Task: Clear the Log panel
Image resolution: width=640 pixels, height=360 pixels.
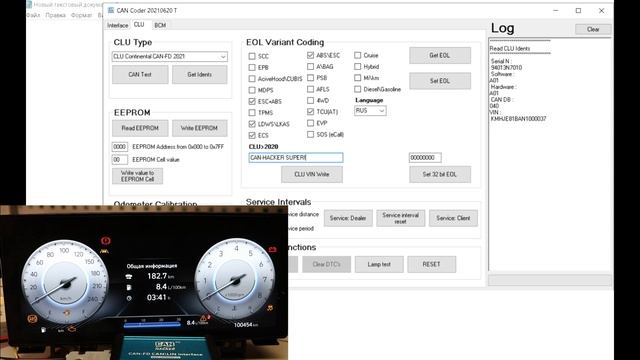Action: tap(593, 29)
